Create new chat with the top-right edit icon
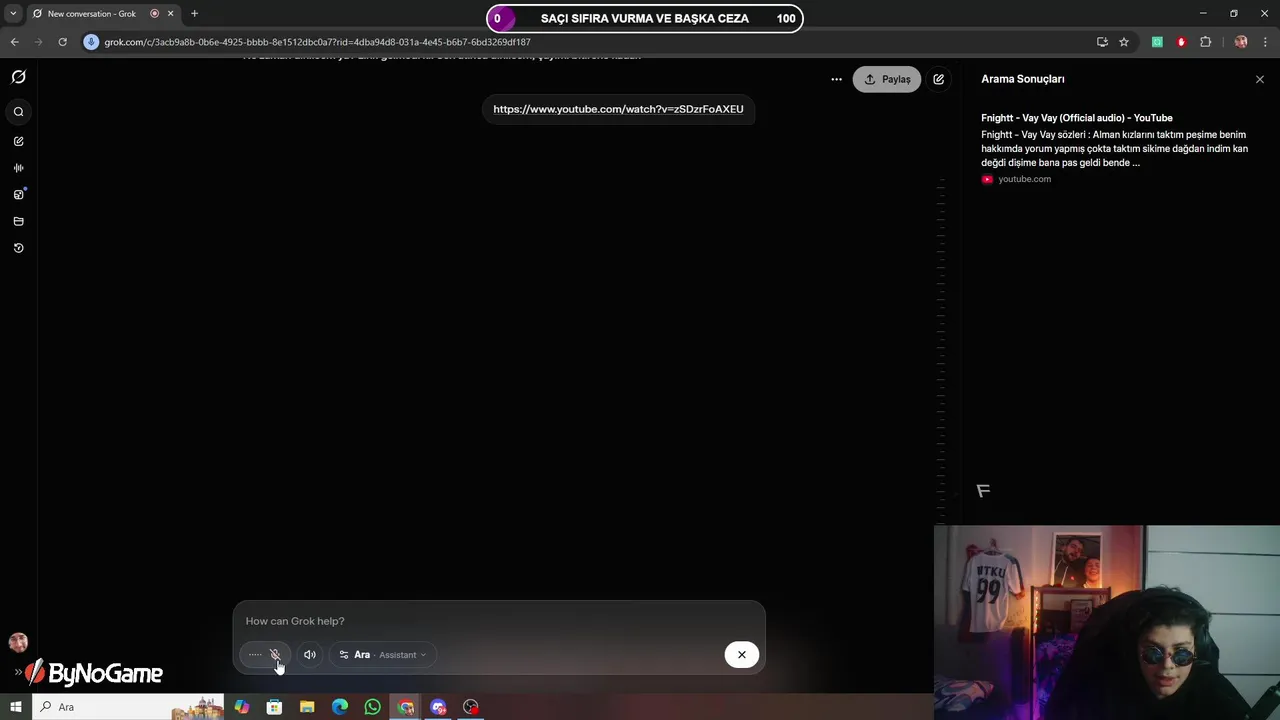1280x720 pixels. click(x=938, y=79)
